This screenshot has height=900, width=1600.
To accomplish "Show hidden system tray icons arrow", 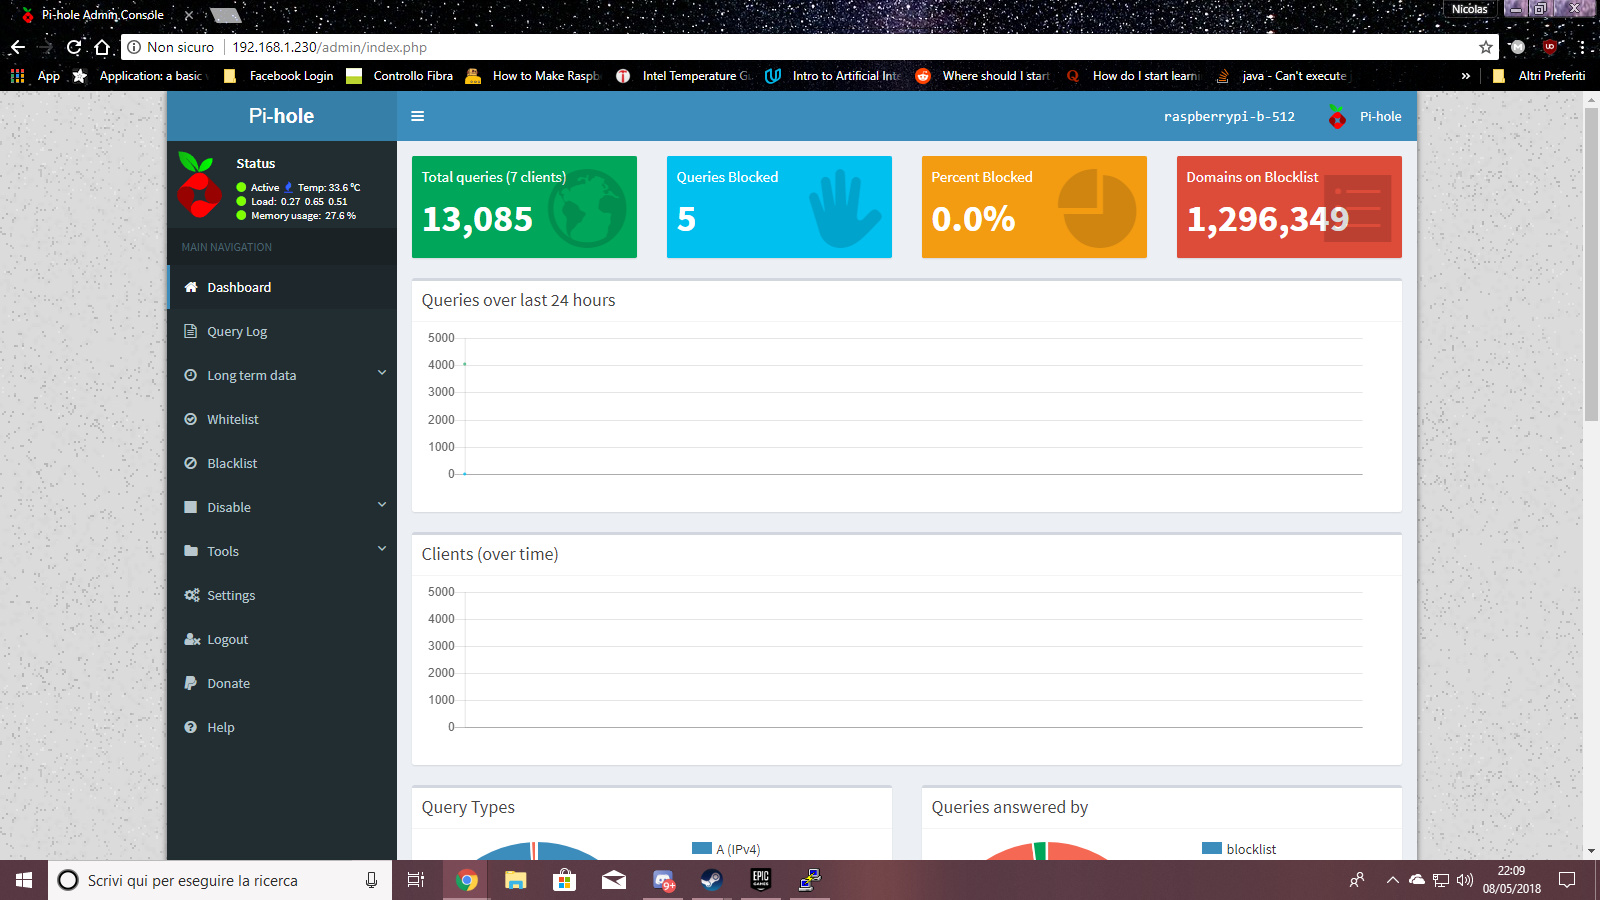I will click(x=1392, y=880).
